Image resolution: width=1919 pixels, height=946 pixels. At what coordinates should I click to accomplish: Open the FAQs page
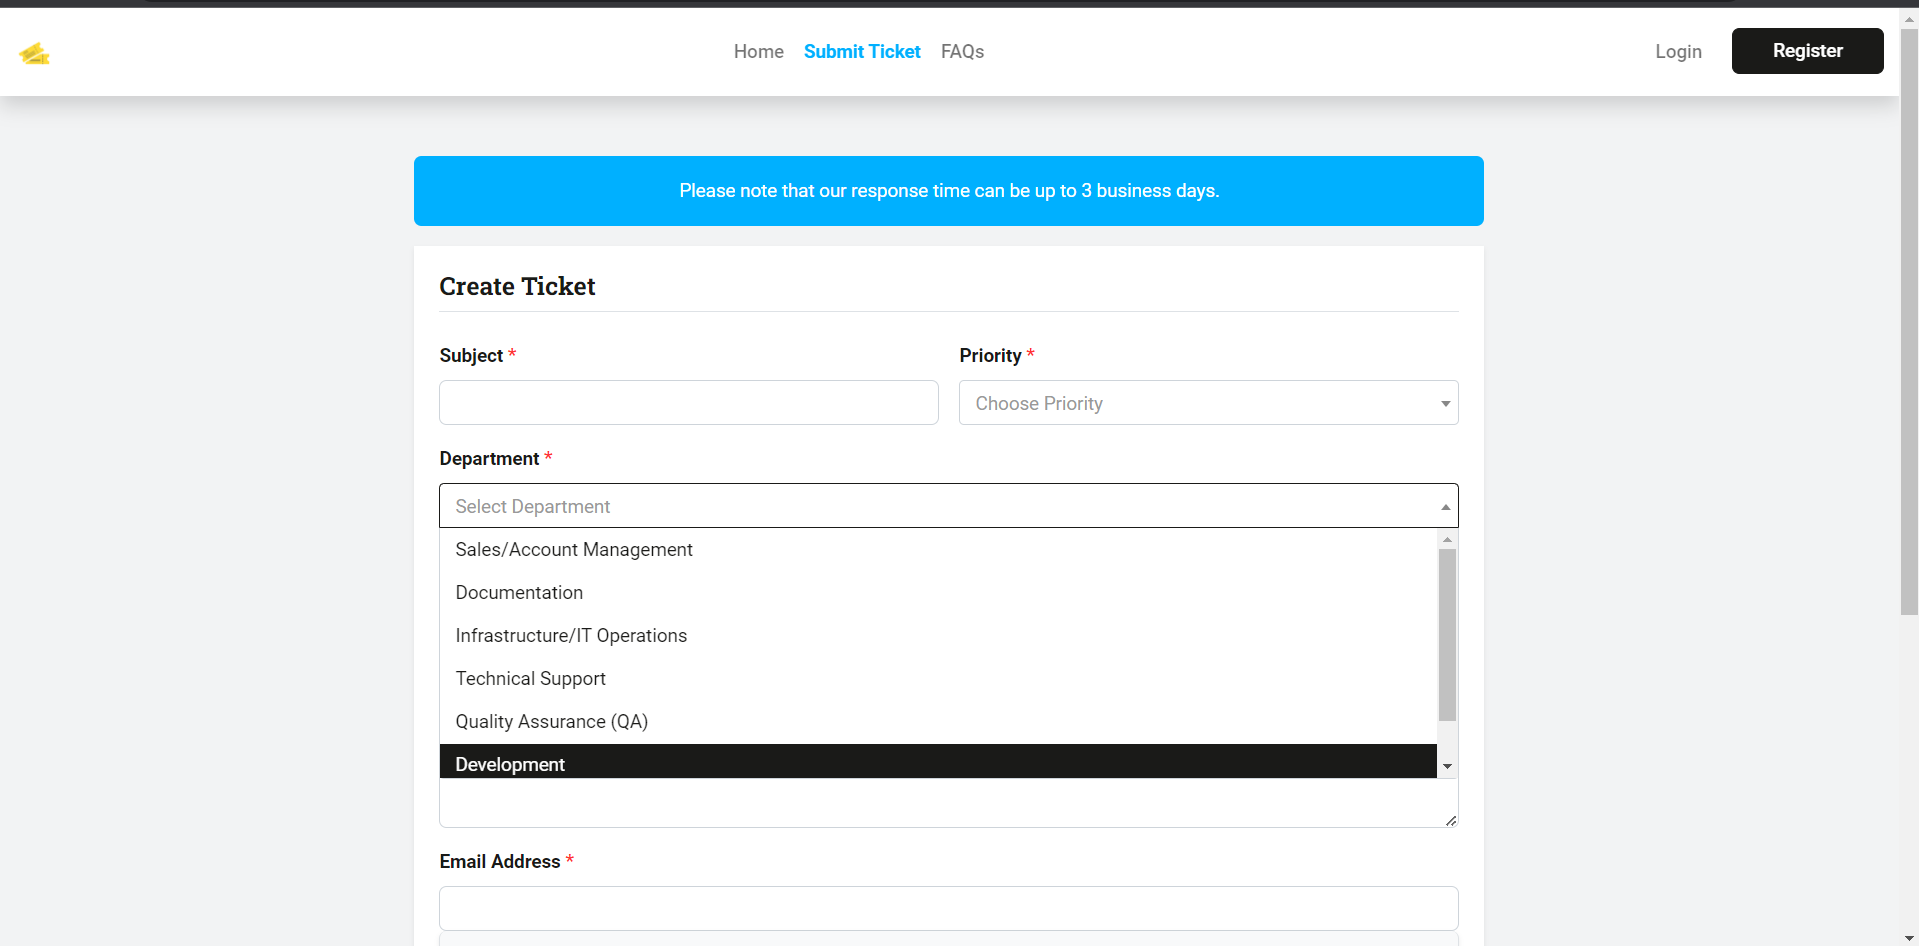pos(962,51)
